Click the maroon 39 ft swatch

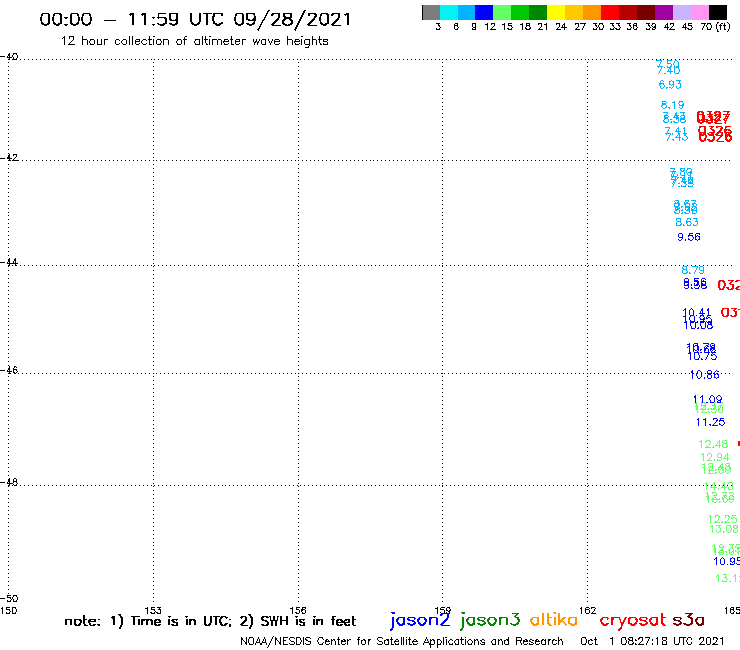(646, 12)
